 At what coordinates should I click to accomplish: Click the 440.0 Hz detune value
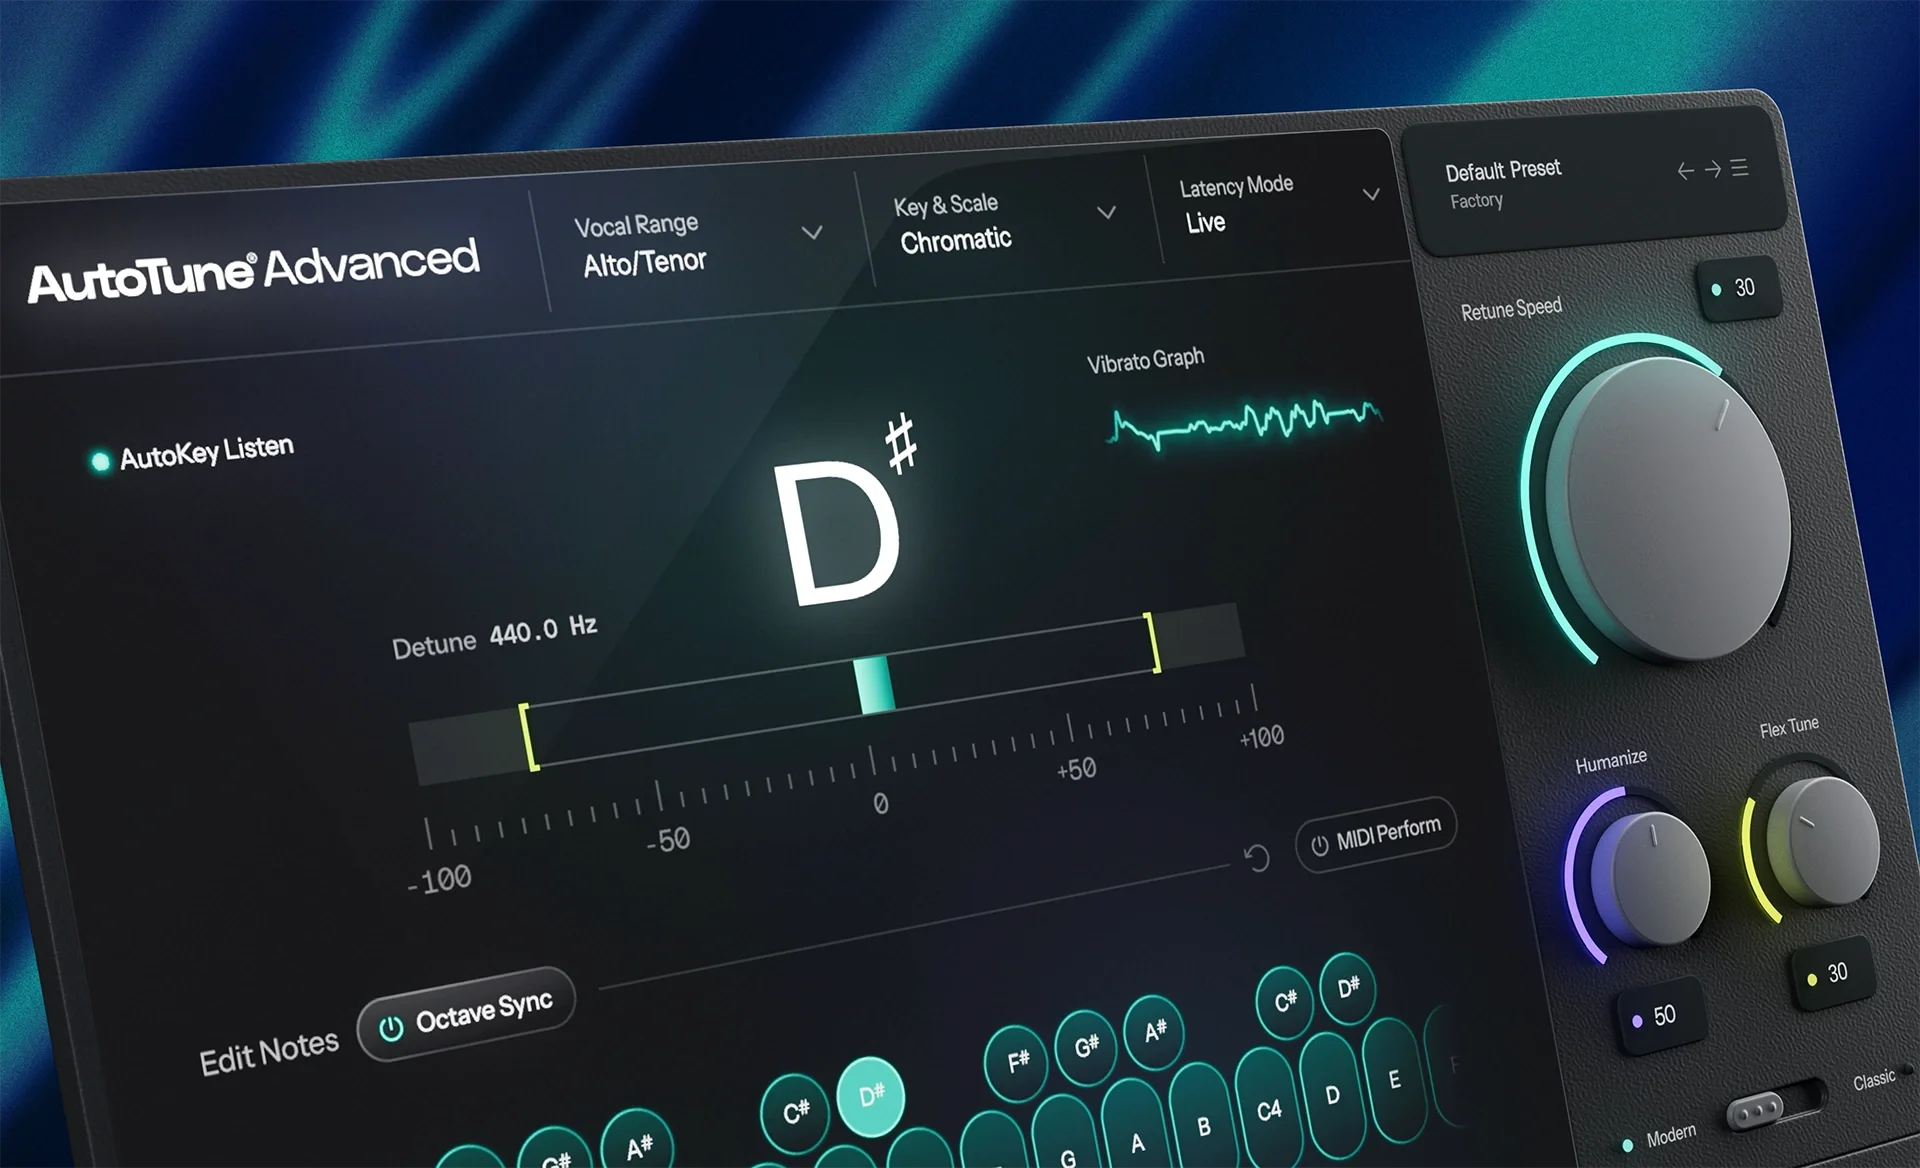pos(543,631)
